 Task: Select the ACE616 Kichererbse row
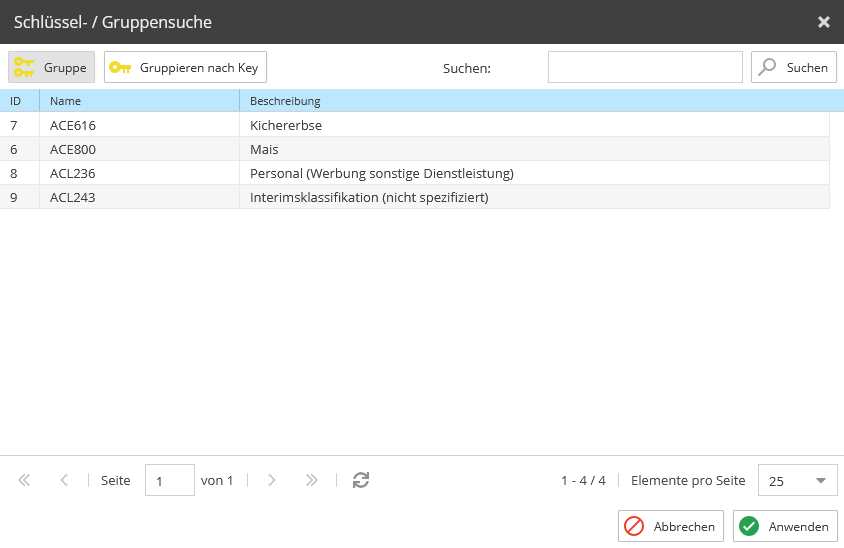[x=414, y=125]
